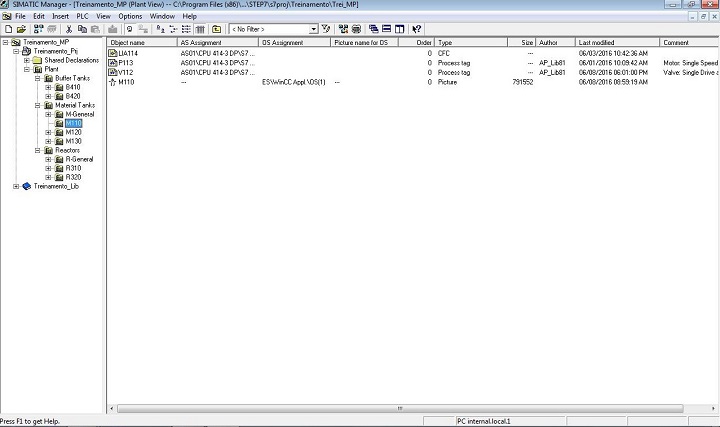Open the No Filter dropdown
The width and height of the screenshot is (720, 427).
(x=314, y=29)
